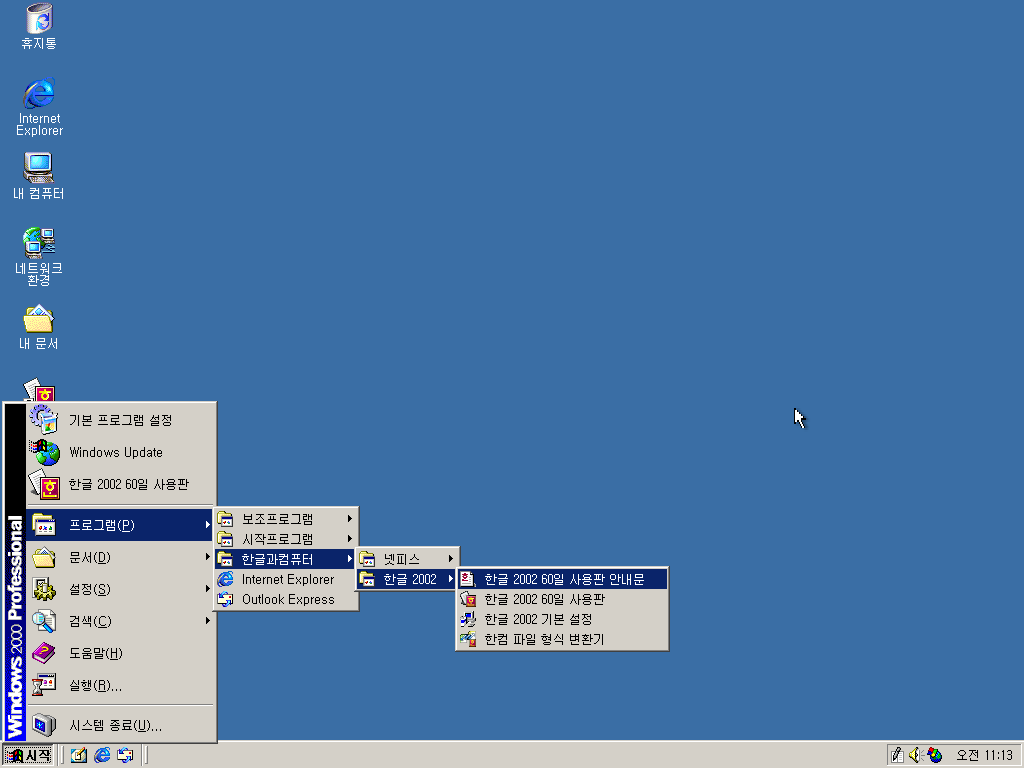Click Show Desktop quick launch icon

pos(79,756)
